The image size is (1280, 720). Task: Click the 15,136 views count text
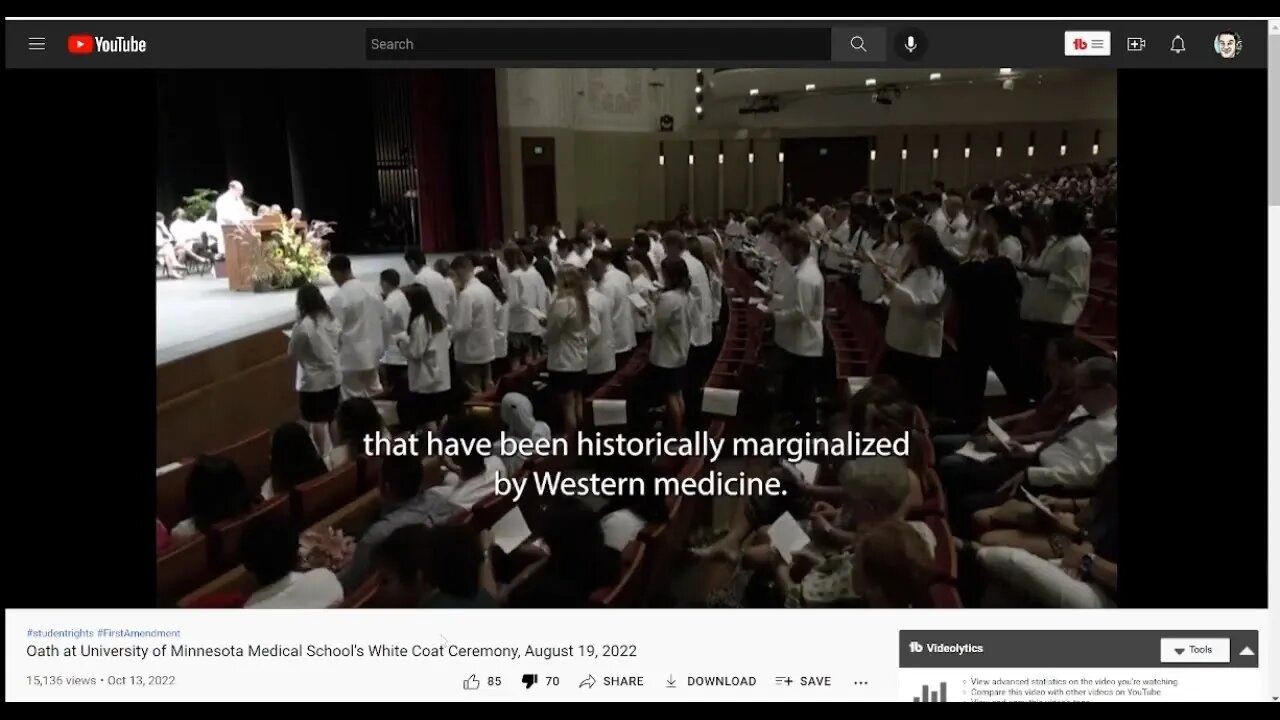point(62,681)
